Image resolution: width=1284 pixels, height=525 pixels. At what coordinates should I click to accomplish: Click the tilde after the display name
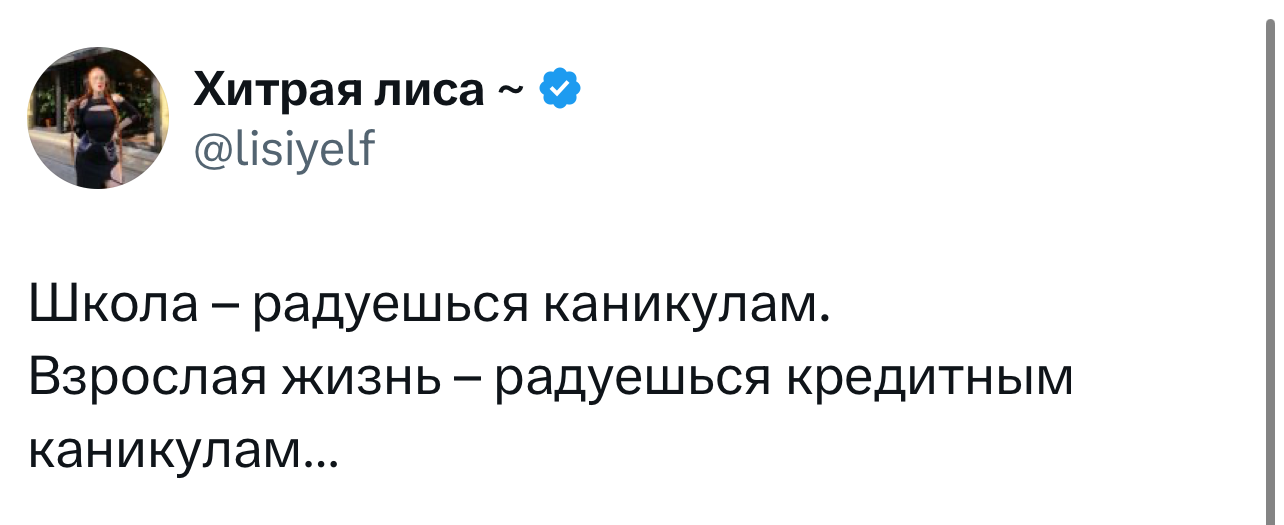click(x=508, y=93)
